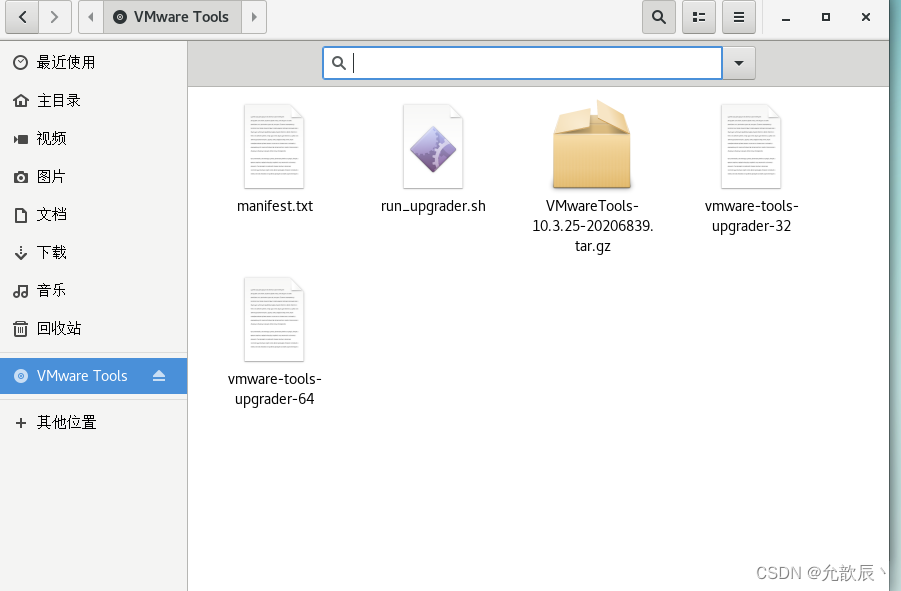Select the VMwareTools tar.gz archive icon
This screenshot has width=901, height=591.
click(x=592, y=145)
